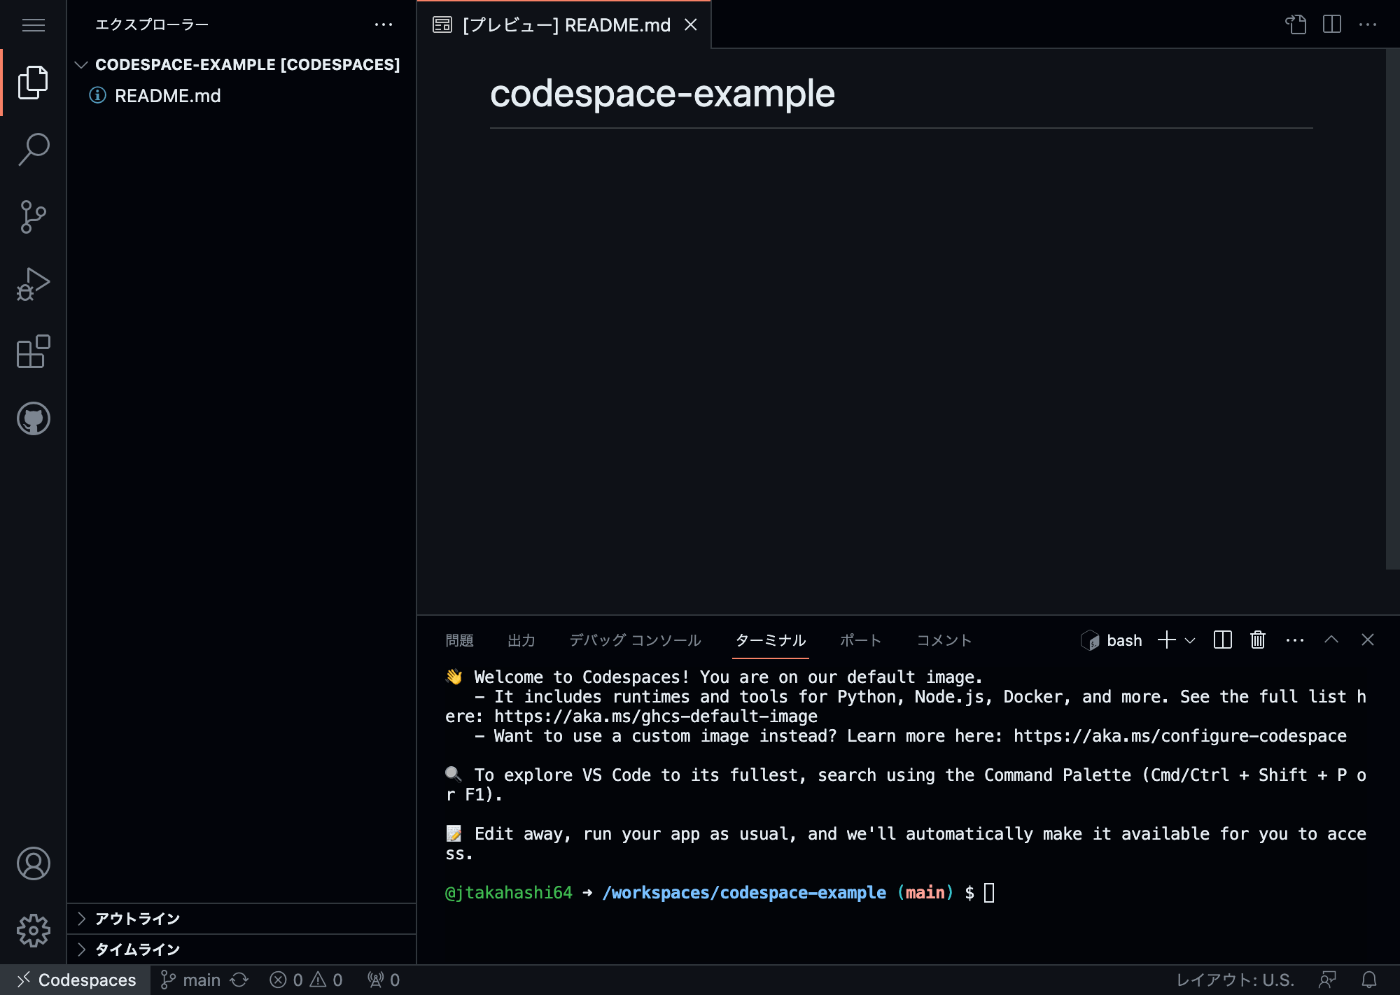Open README.md in the file tree
Screen dimensions: 1400x995
pos(241,96)
